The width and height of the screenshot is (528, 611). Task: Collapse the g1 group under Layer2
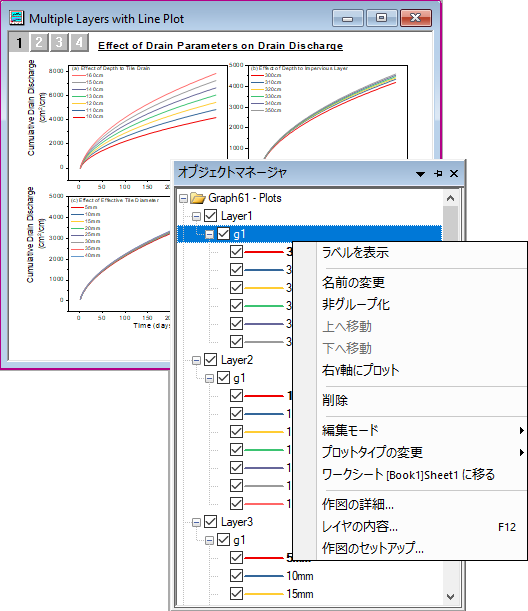[209, 378]
